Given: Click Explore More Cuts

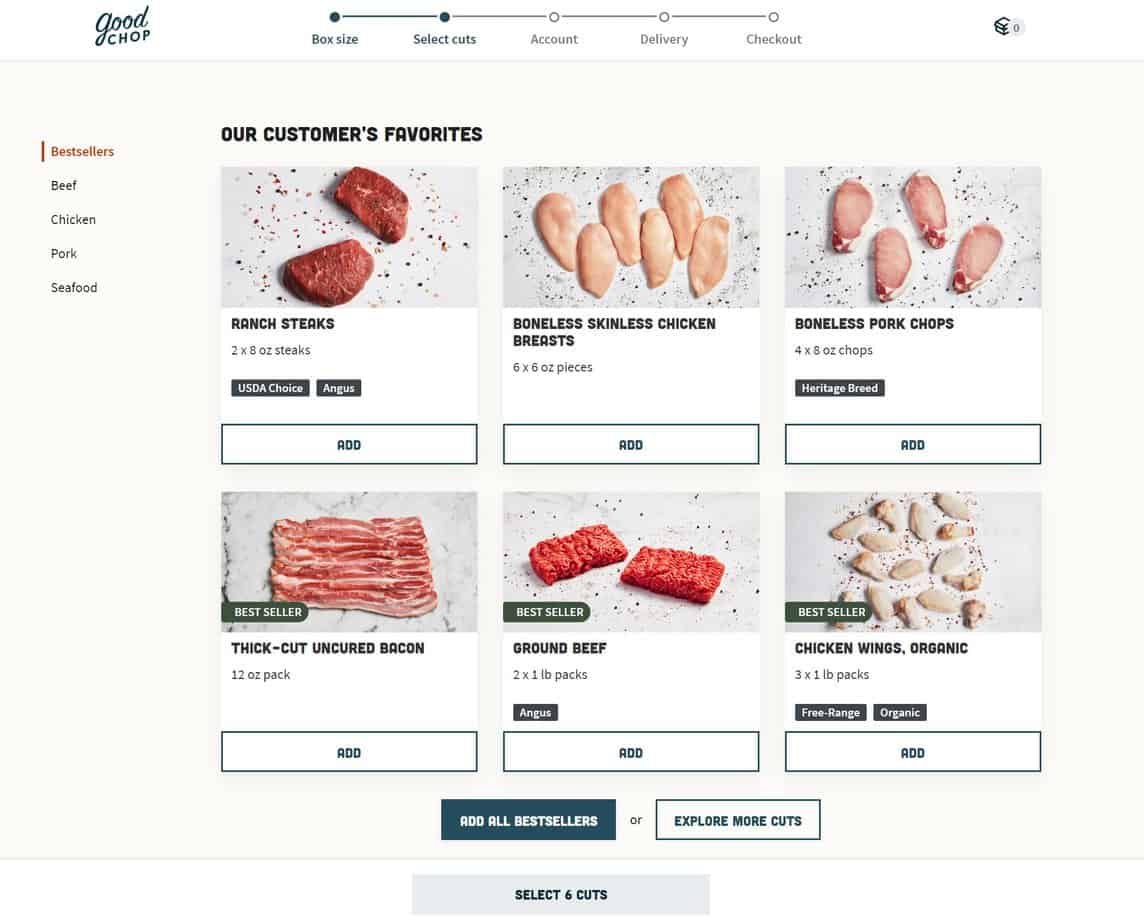Looking at the screenshot, I should [x=737, y=819].
